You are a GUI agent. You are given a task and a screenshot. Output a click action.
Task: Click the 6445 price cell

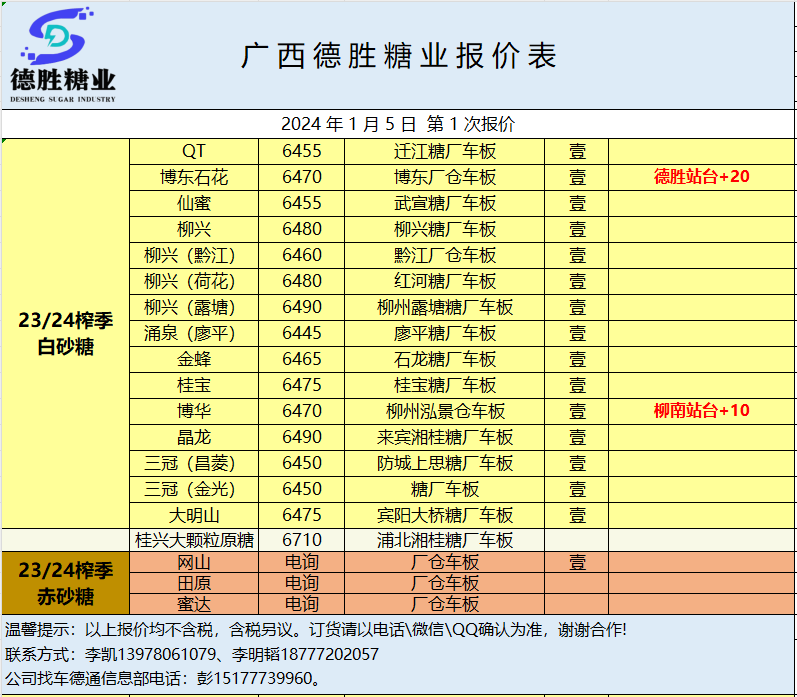pyautogui.click(x=301, y=332)
